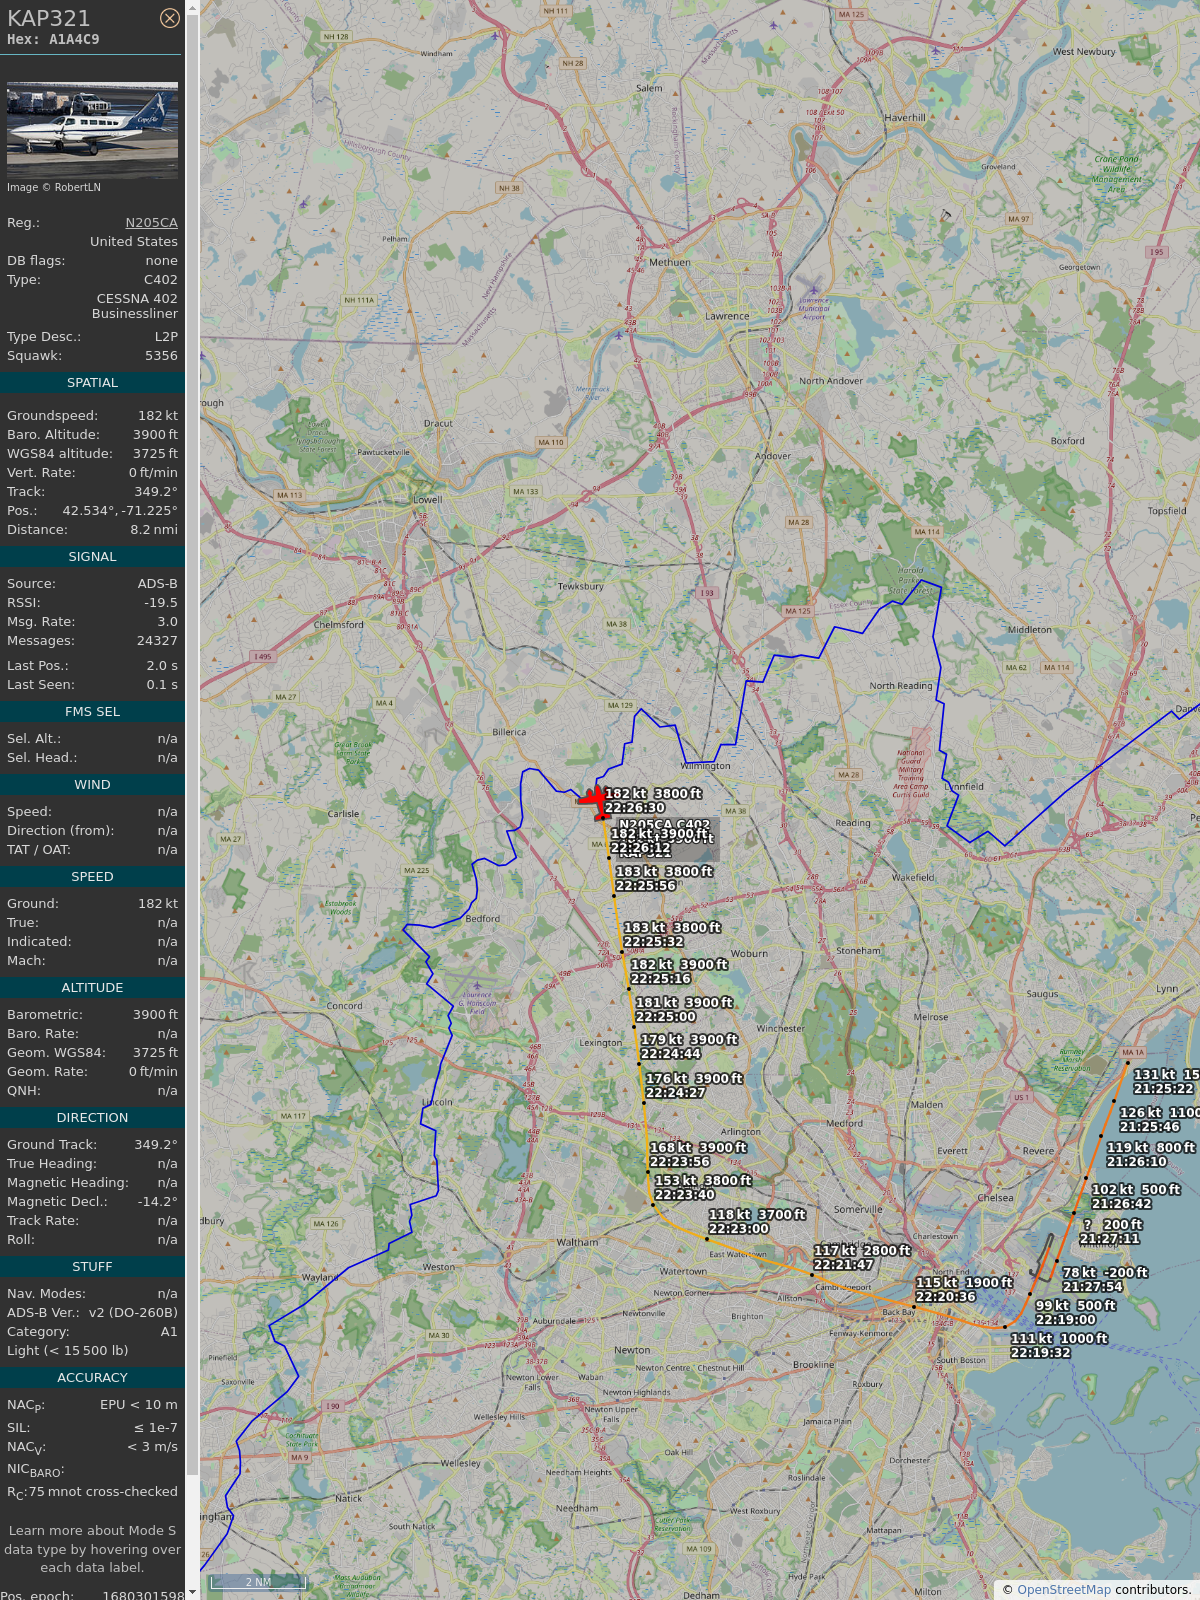Click the I 95 highway shield

pyautogui.click(x=1156, y=252)
